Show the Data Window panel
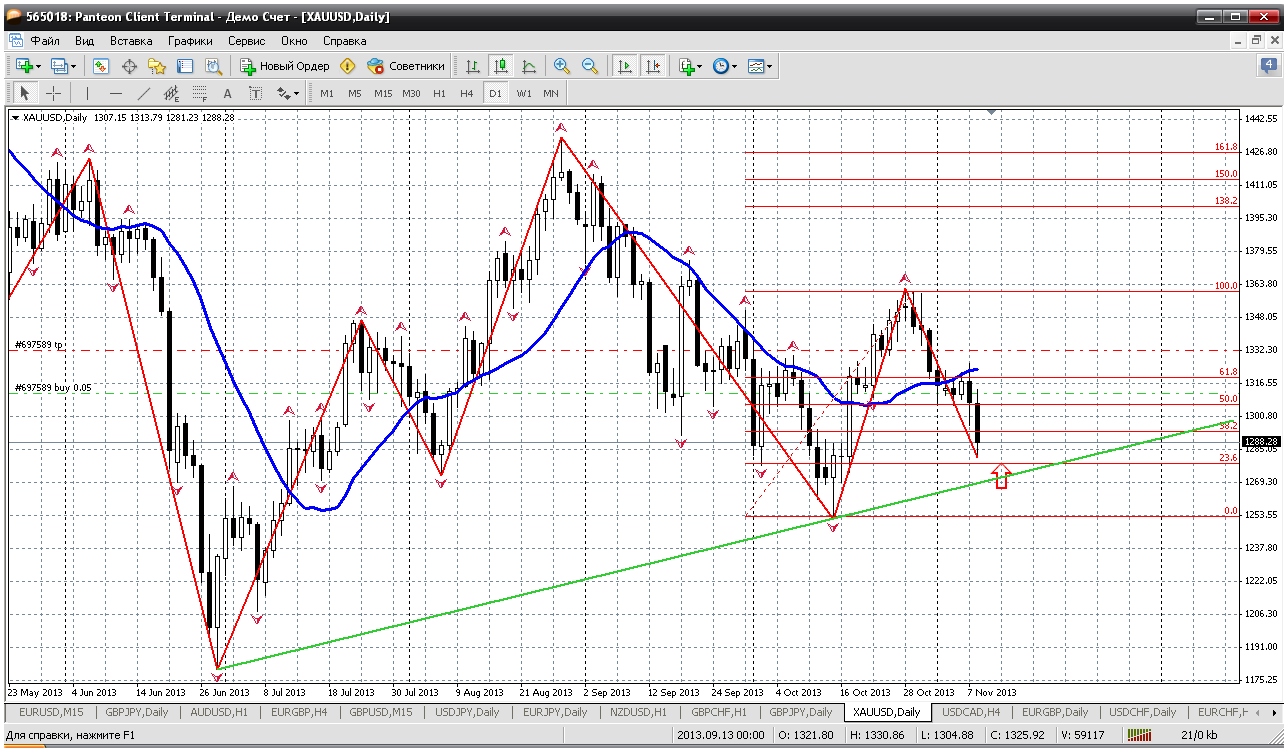The height and width of the screenshot is (748, 1288). (x=129, y=66)
